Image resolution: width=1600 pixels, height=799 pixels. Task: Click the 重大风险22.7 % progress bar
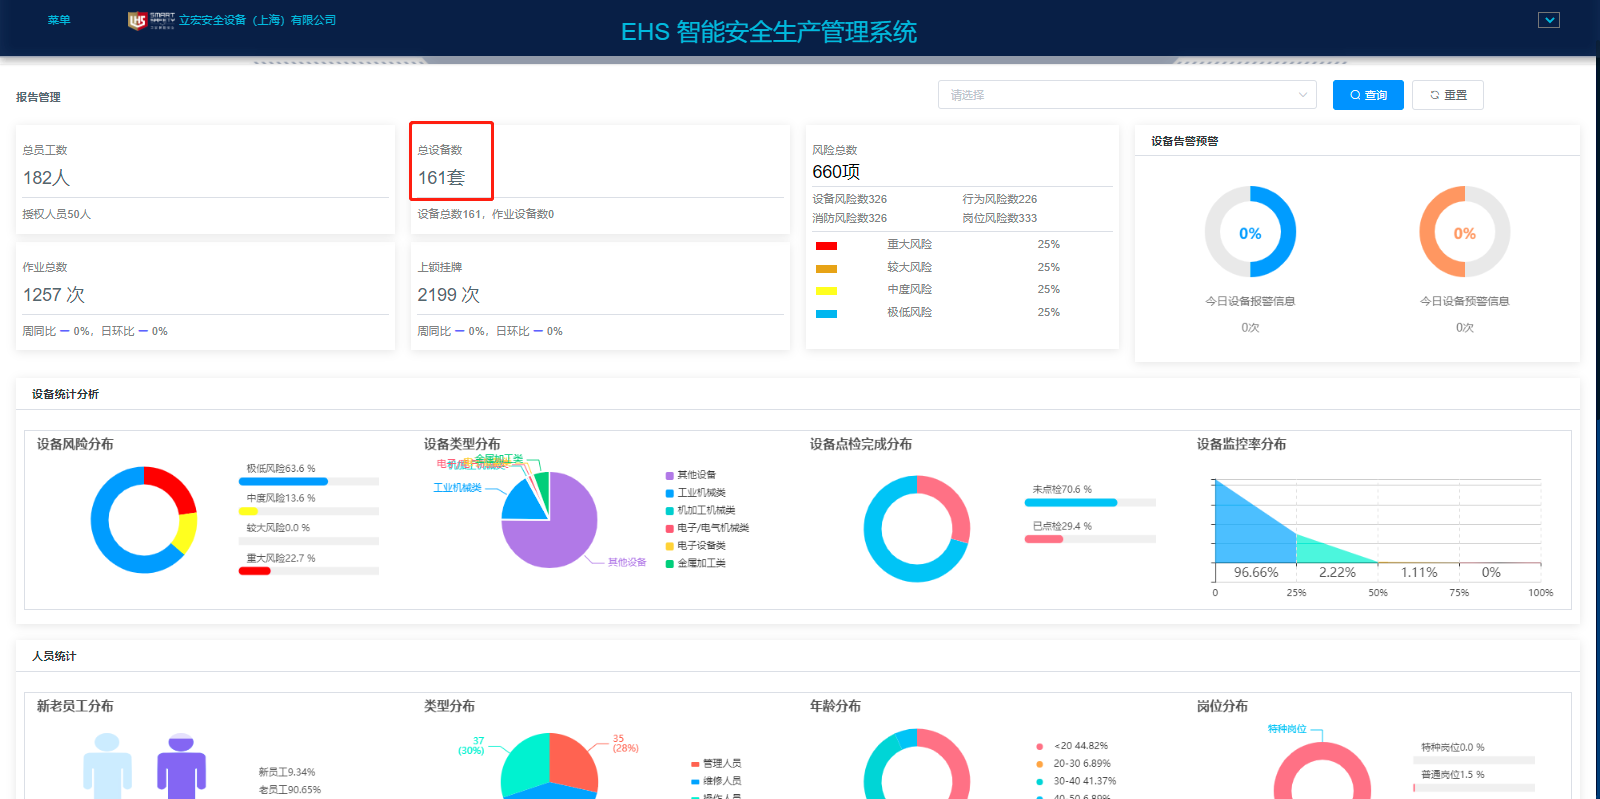click(x=309, y=571)
